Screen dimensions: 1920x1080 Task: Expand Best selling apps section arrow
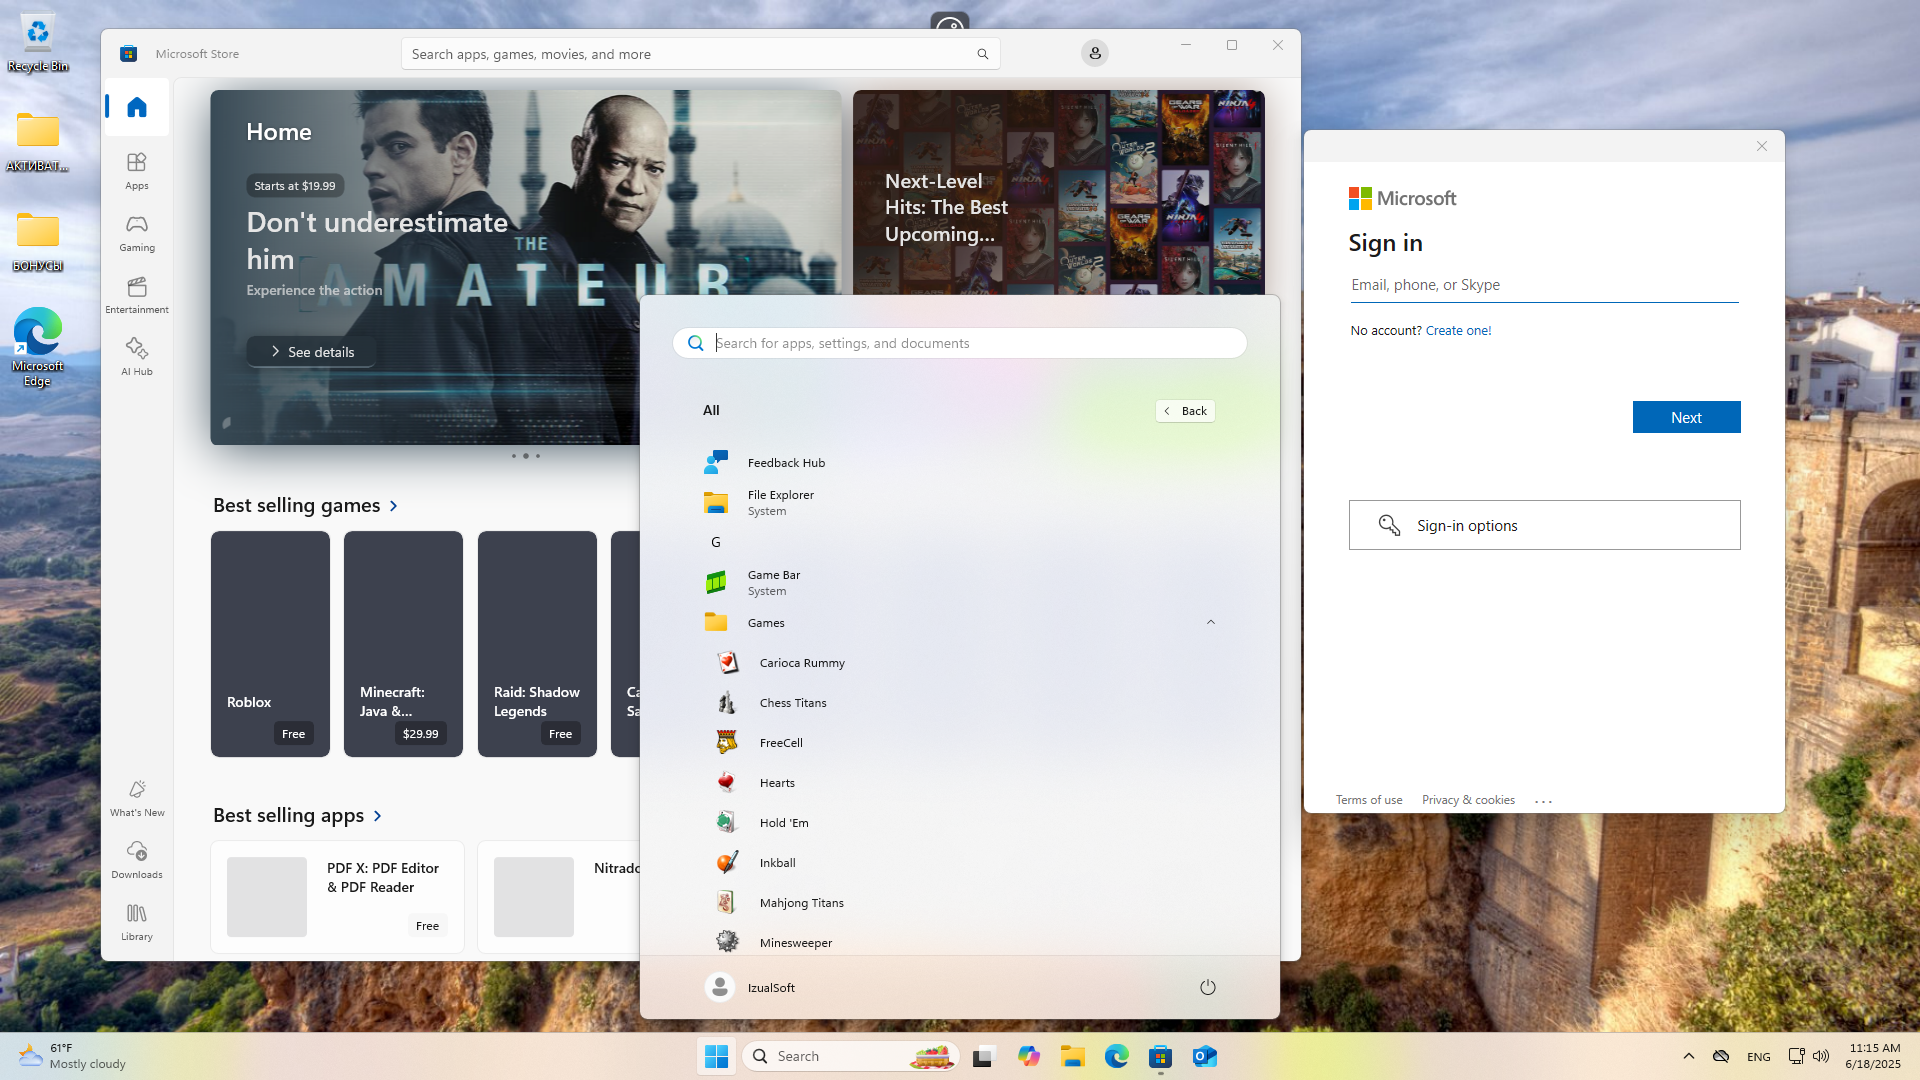[377, 816]
